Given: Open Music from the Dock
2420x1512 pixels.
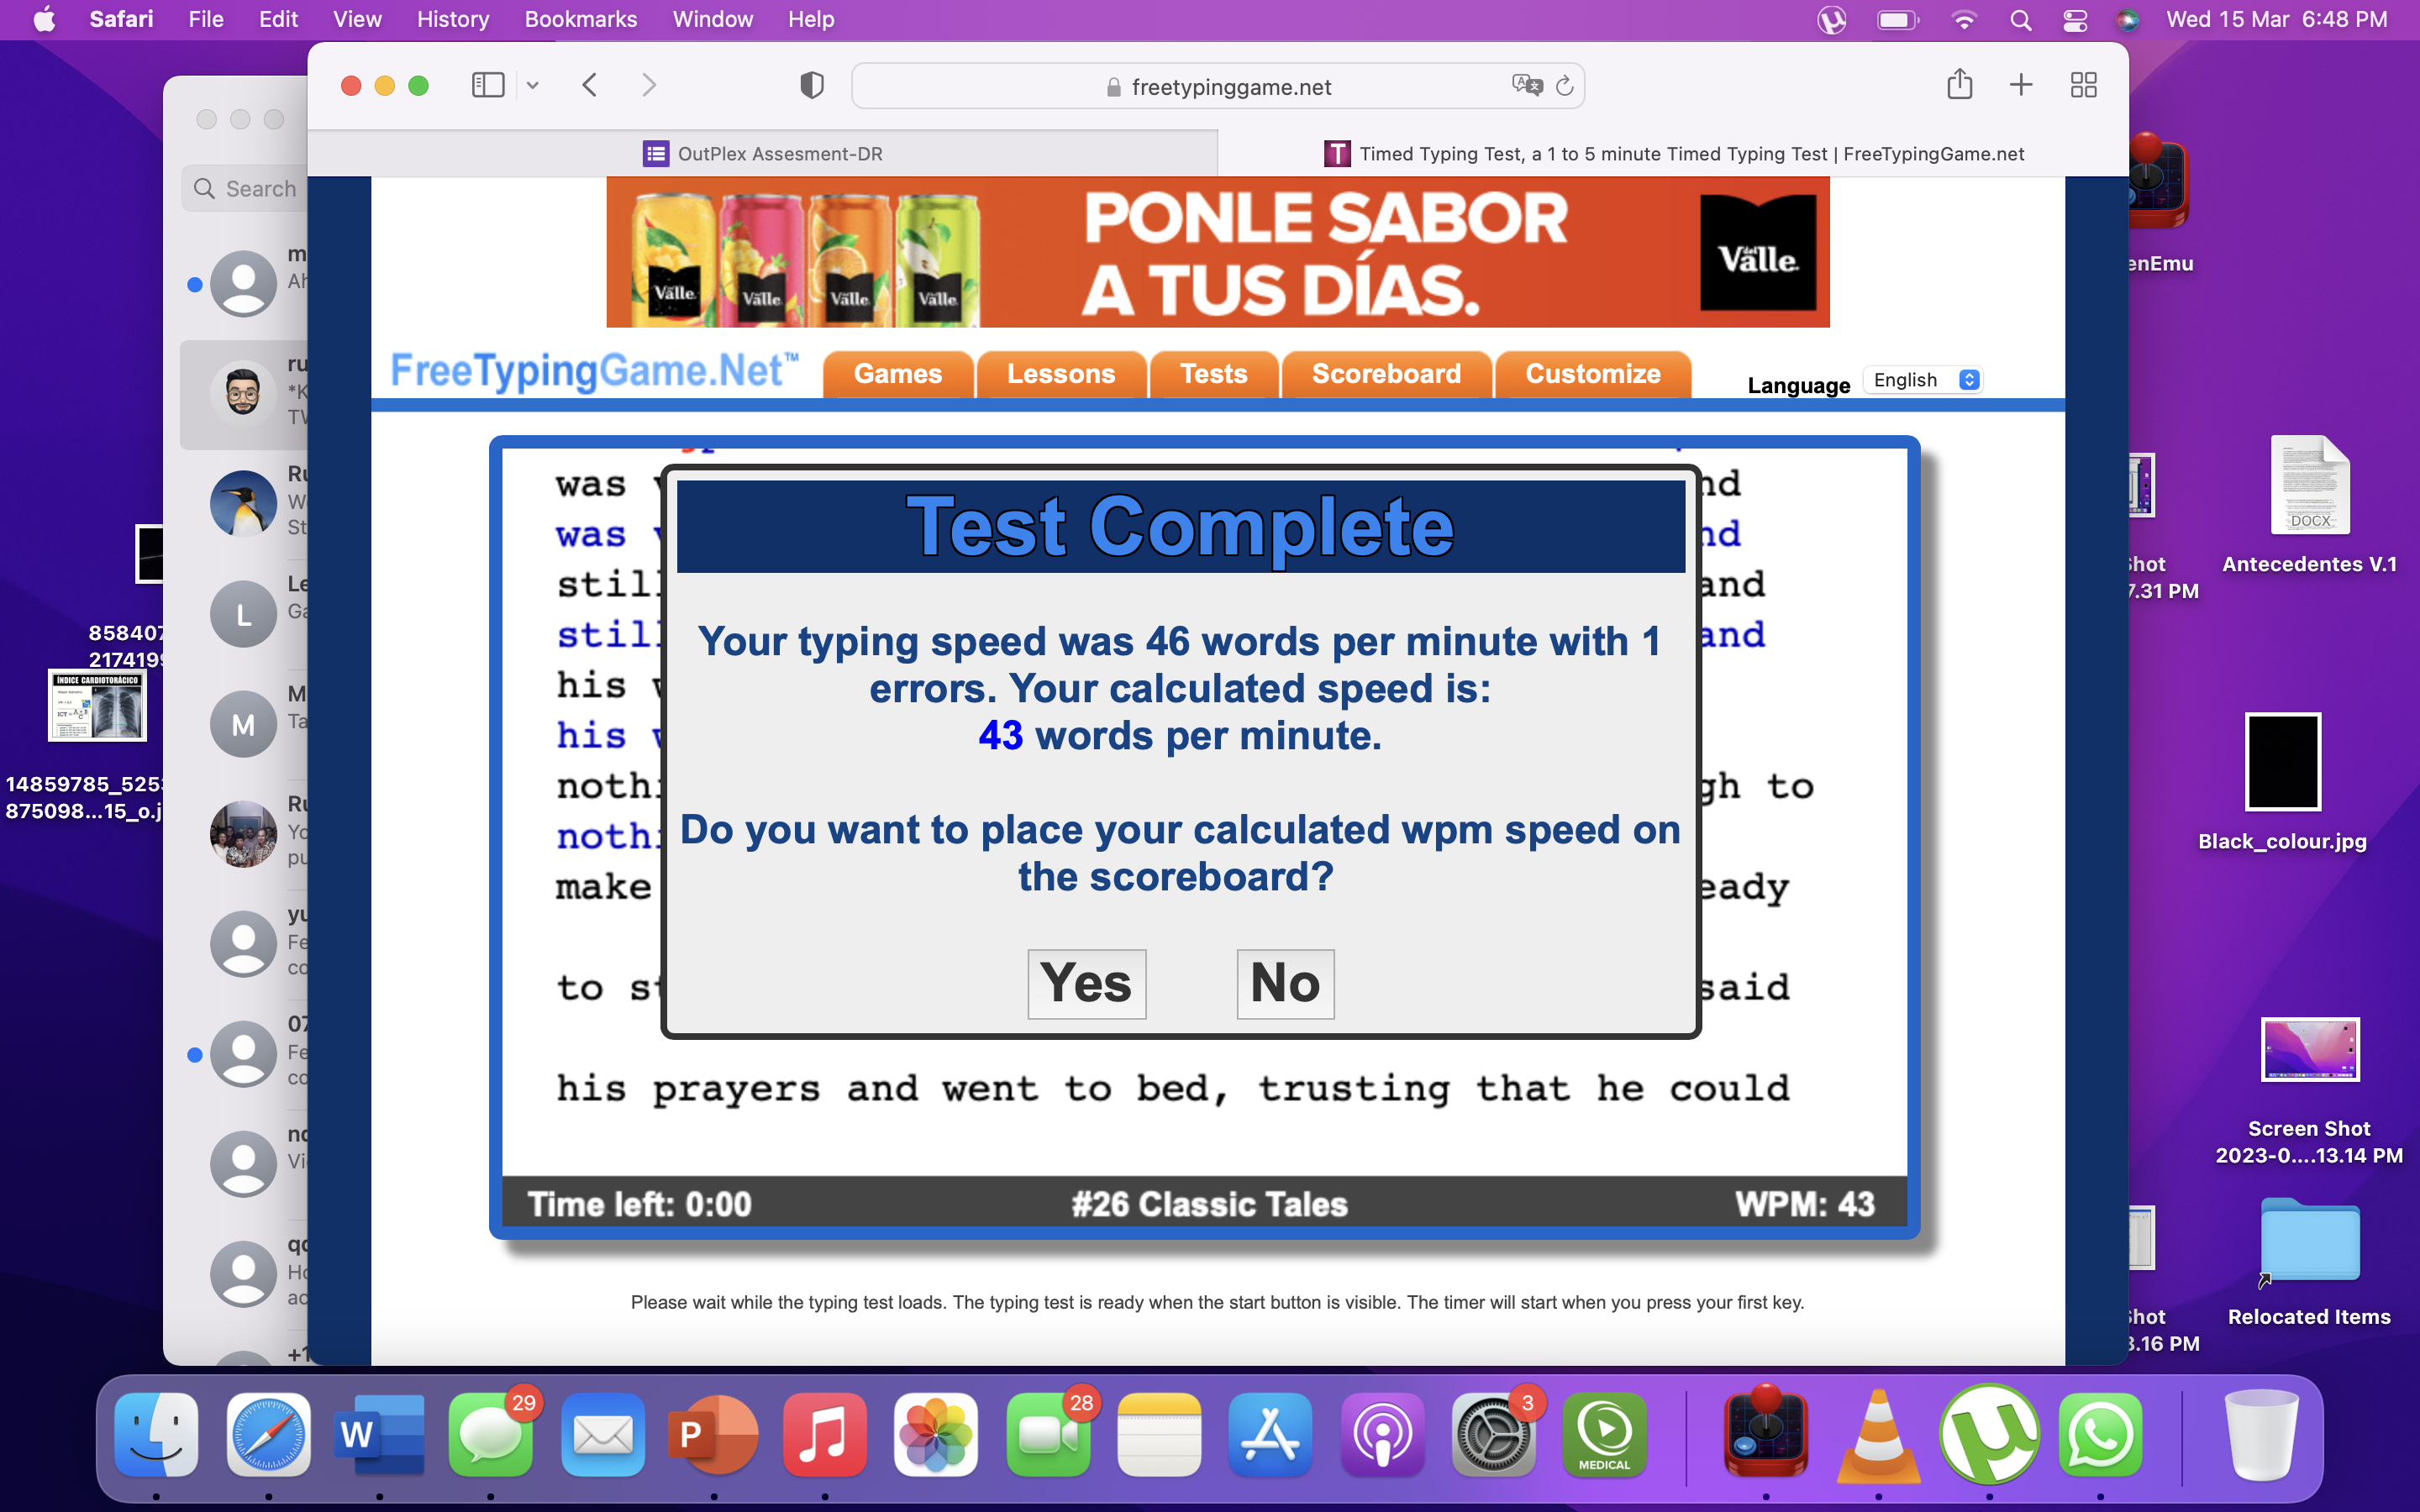Looking at the screenshot, I should (825, 1434).
